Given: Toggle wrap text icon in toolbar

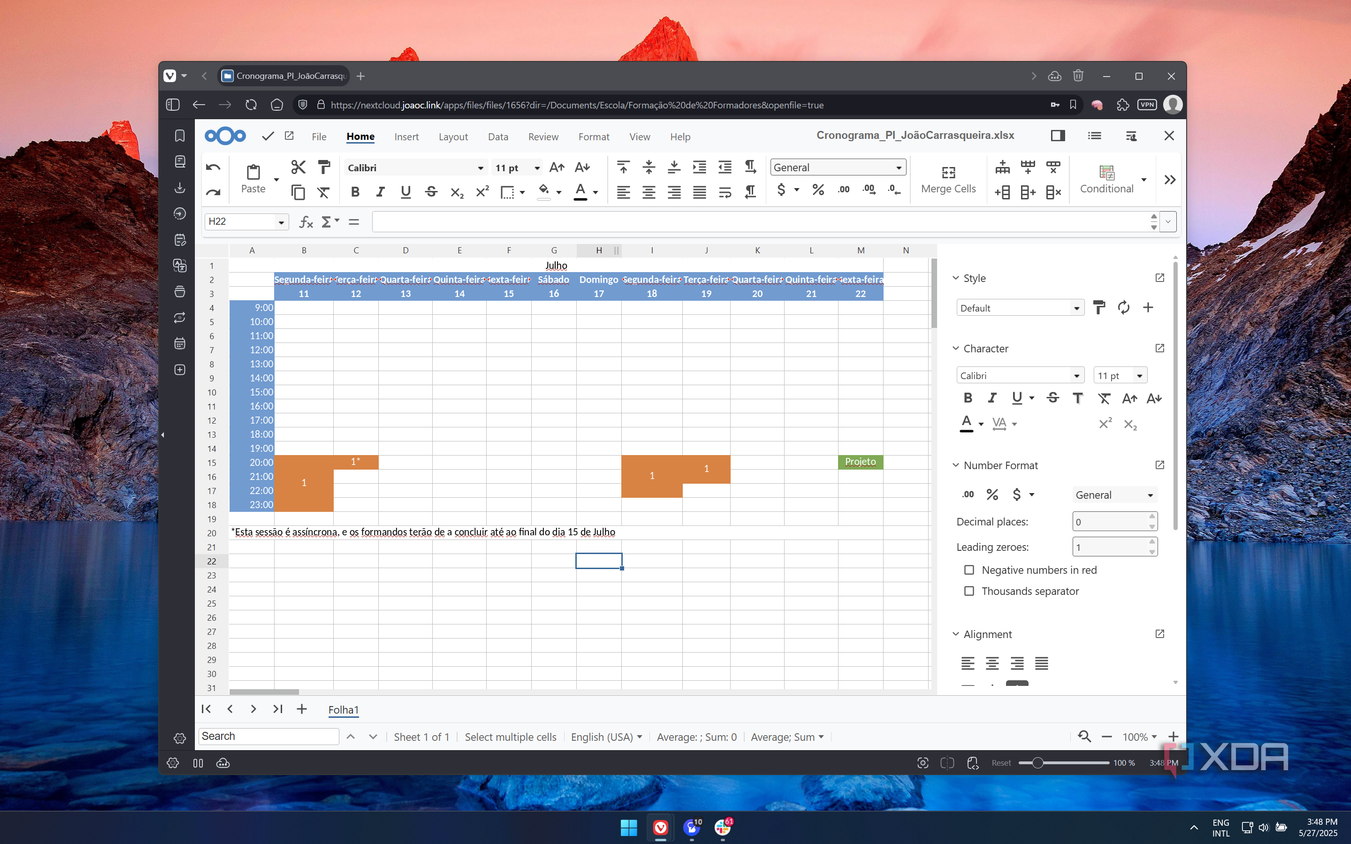Looking at the screenshot, I should 725,192.
